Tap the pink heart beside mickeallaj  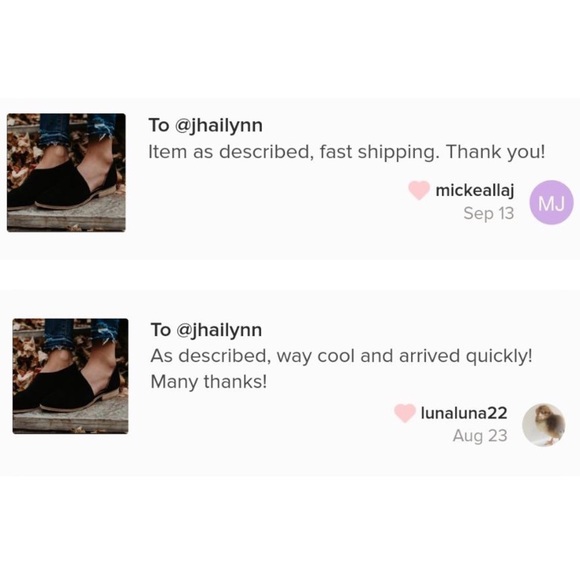(419, 190)
